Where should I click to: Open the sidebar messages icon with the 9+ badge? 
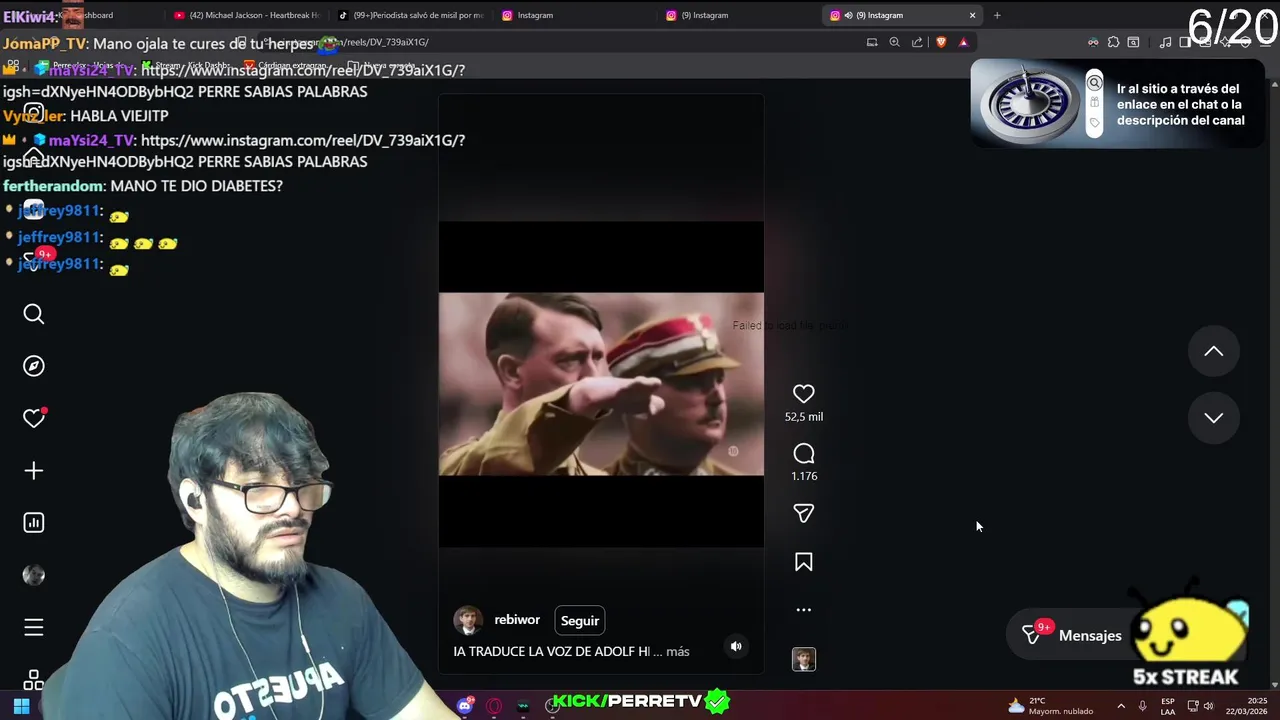click(34, 260)
